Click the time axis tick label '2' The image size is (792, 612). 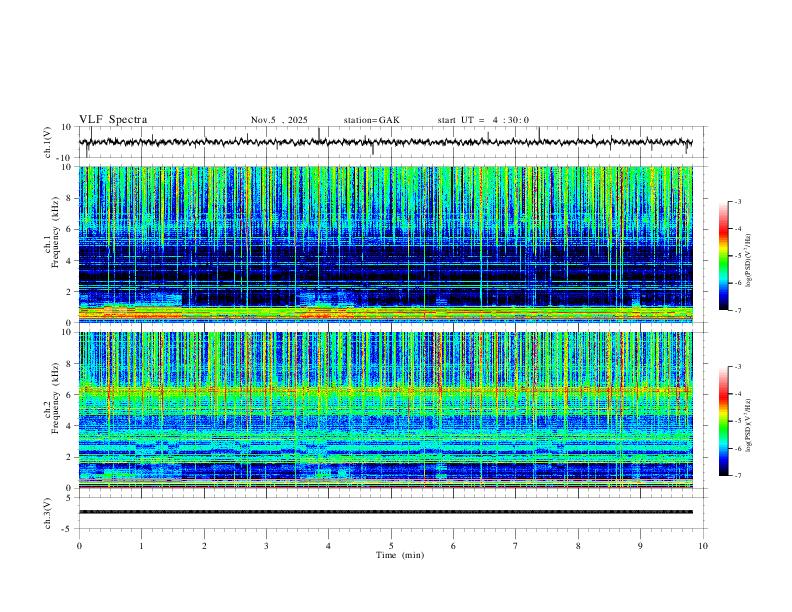pos(204,546)
